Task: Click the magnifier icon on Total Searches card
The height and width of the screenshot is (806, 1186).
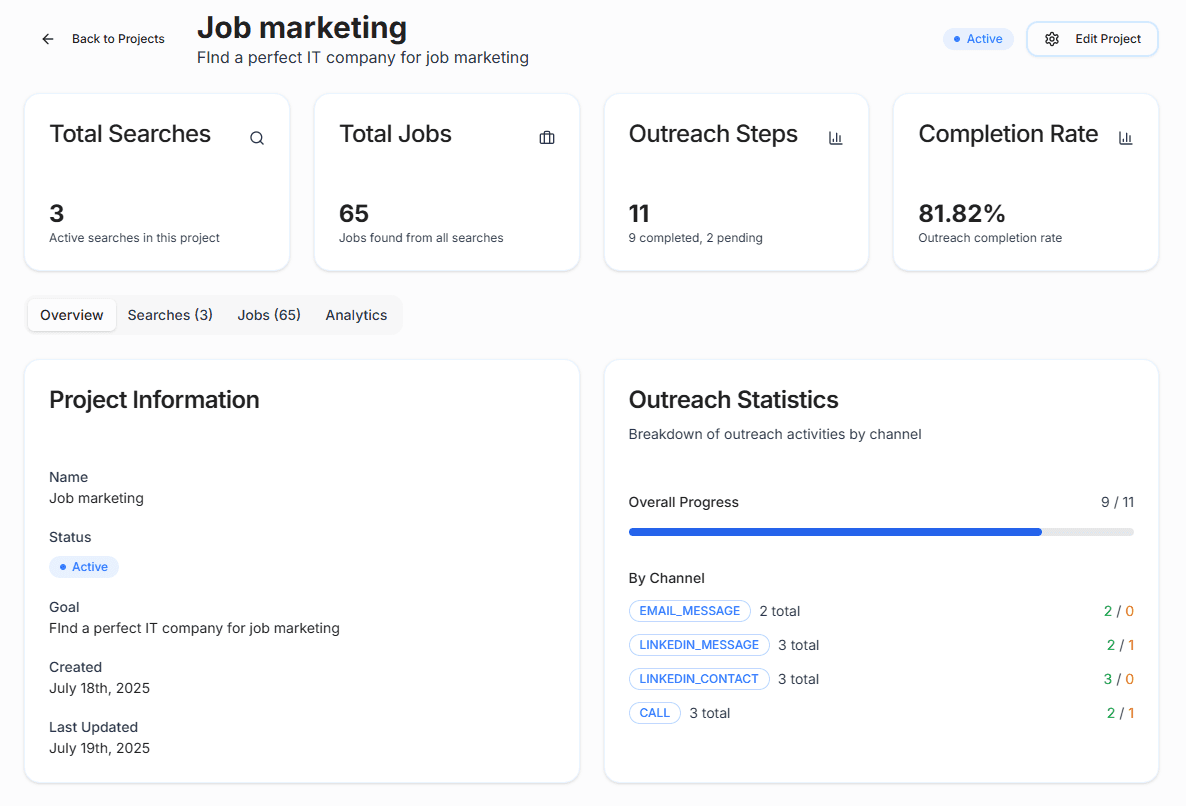Action: tap(257, 138)
